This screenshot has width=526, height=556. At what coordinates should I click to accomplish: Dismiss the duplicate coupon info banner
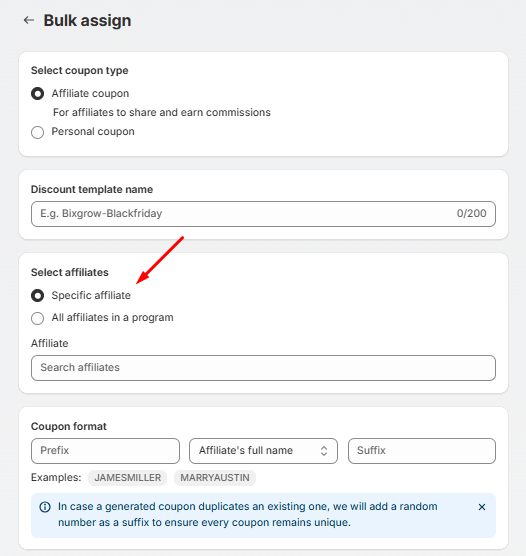482,507
